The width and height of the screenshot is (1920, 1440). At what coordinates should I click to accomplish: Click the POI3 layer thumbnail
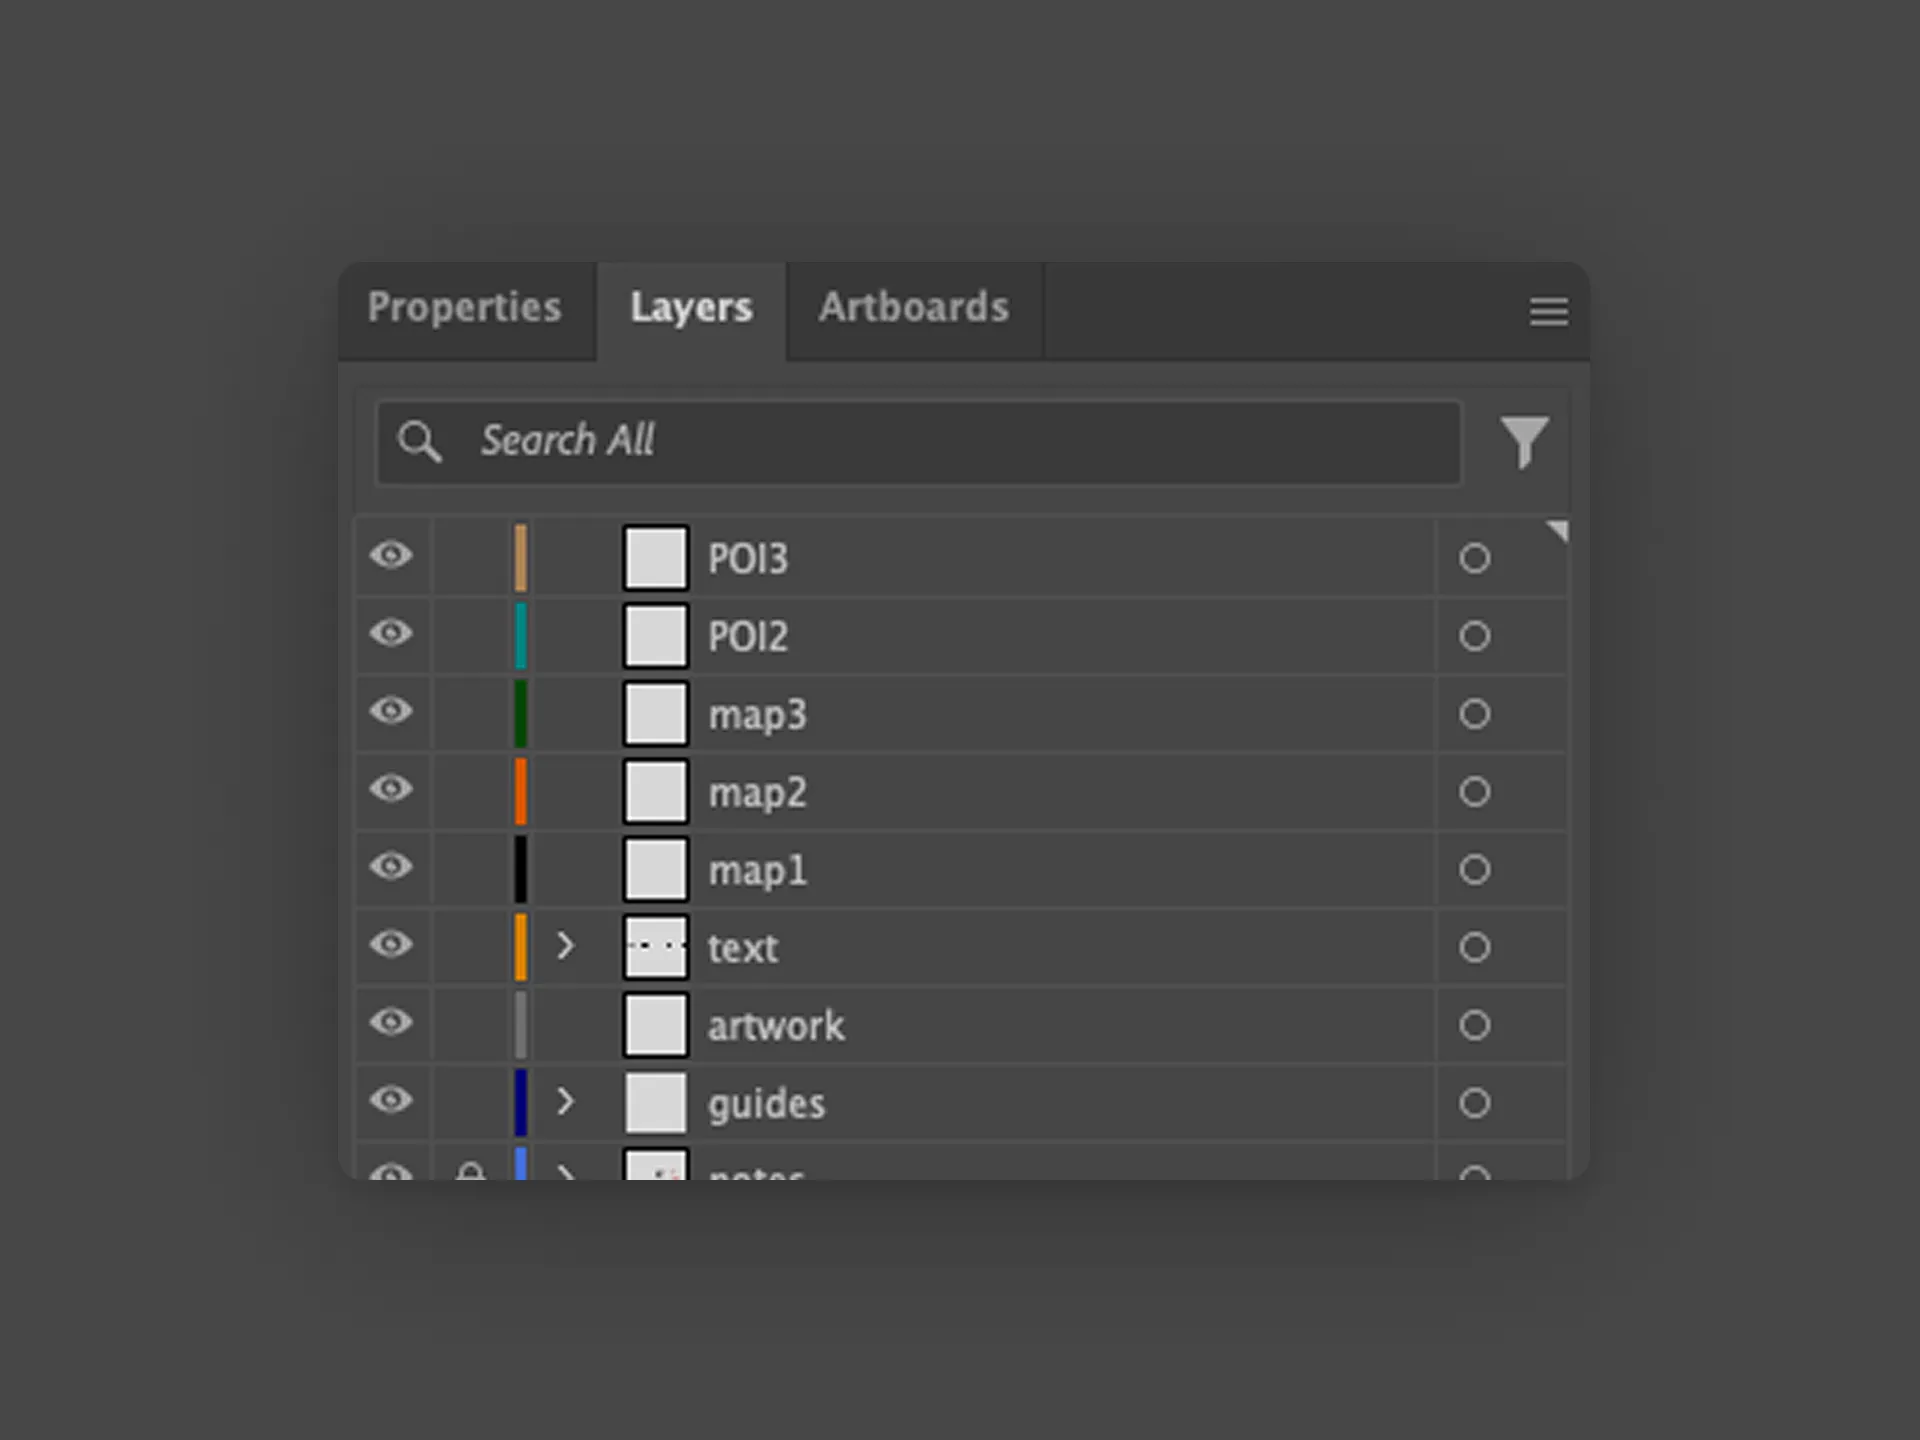coord(655,558)
